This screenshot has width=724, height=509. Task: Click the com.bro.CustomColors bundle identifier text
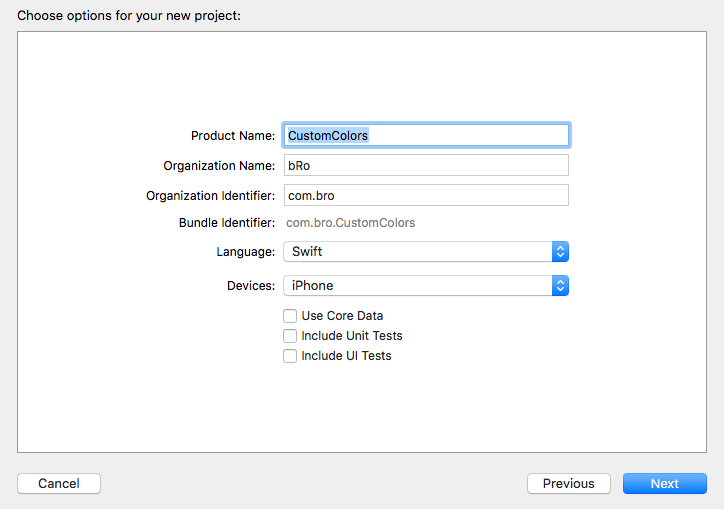tap(351, 223)
